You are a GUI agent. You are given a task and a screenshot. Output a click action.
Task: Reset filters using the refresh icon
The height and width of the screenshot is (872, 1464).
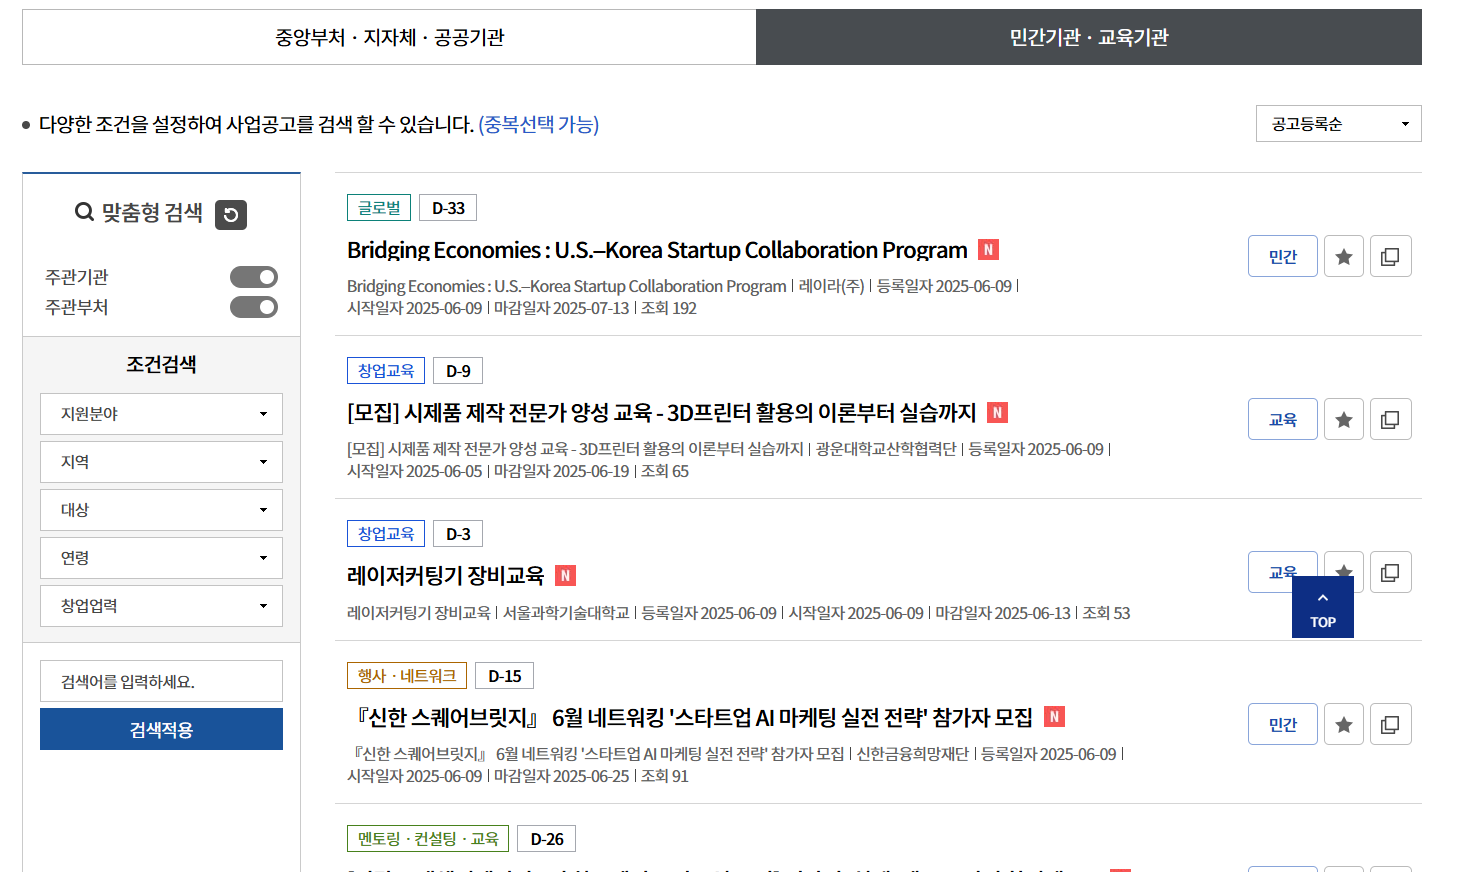pos(230,214)
